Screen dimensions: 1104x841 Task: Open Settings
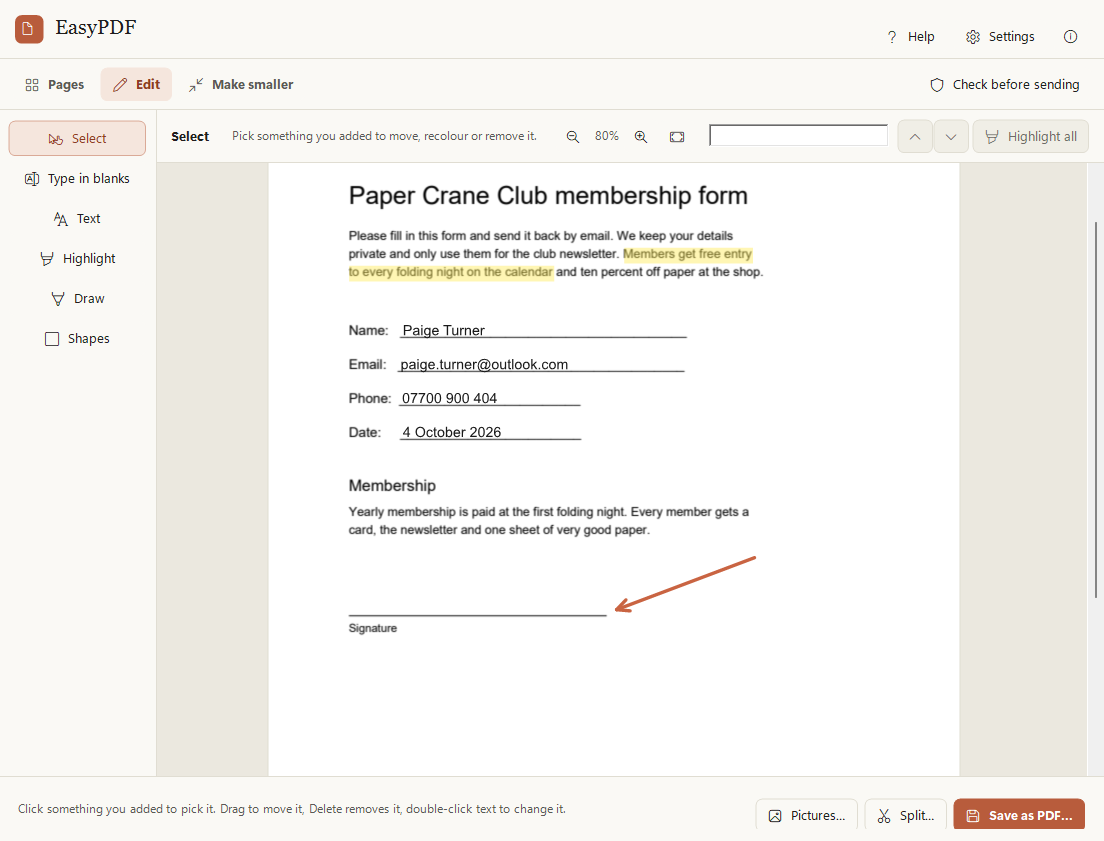click(x=1000, y=37)
